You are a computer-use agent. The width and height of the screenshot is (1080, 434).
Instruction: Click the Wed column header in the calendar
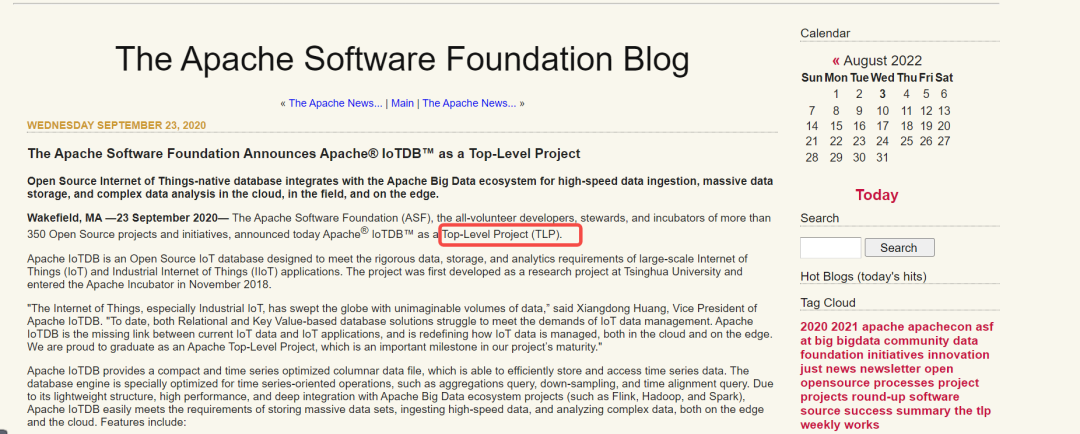click(x=882, y=78)
